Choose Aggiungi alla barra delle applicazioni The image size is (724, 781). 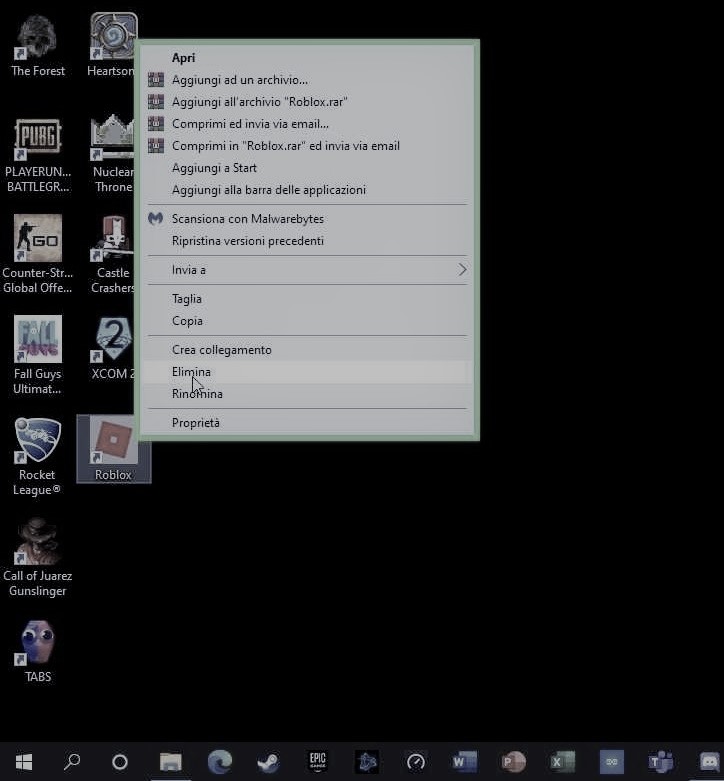pos(307,190)
